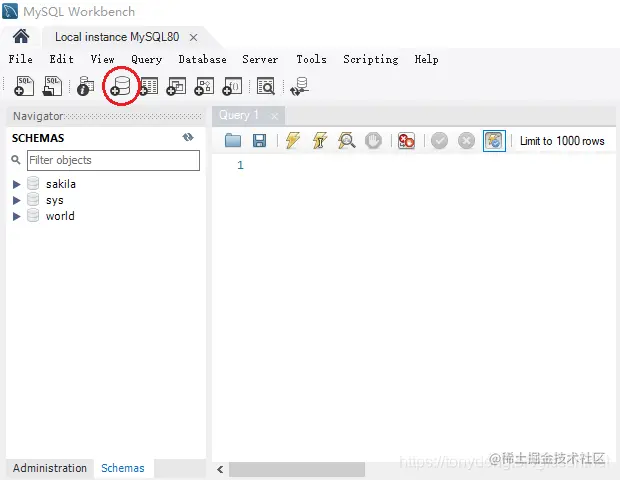This screenshot has height=480, width=620.
Task: Create a new schema icon
Action: (x=121, y=86)
